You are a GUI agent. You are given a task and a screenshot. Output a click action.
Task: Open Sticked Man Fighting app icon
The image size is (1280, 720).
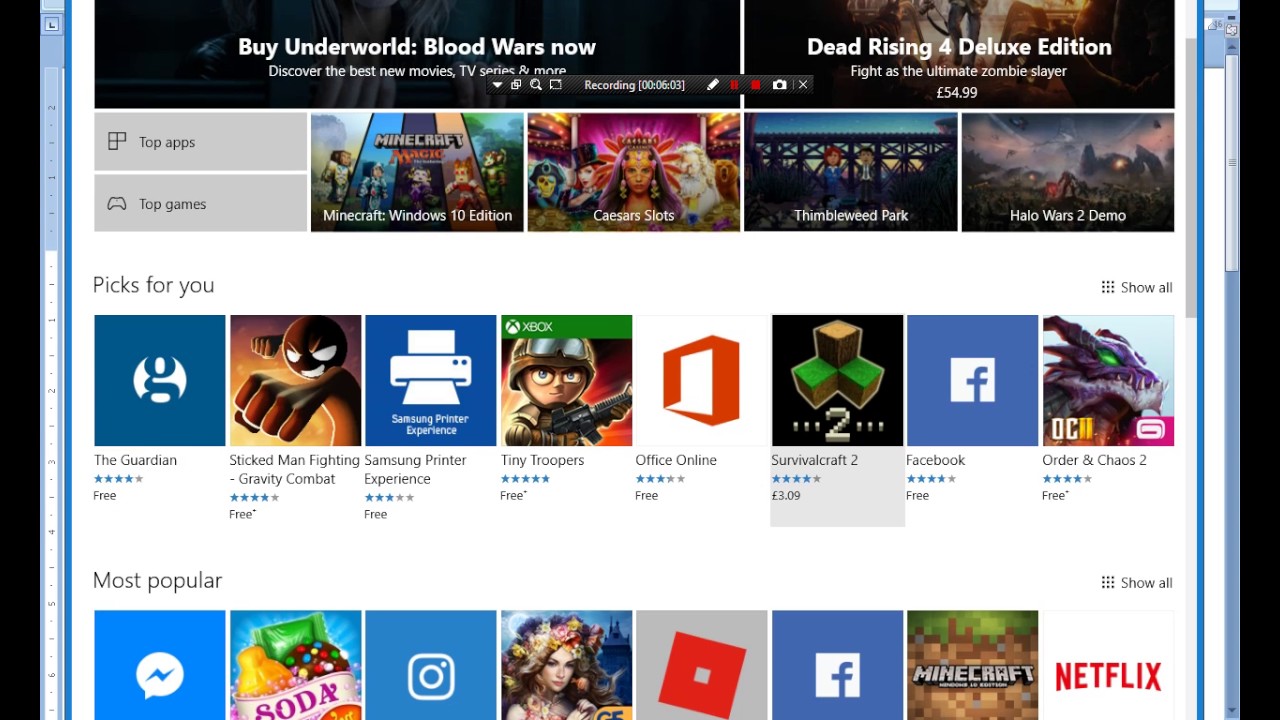(295, 380)
